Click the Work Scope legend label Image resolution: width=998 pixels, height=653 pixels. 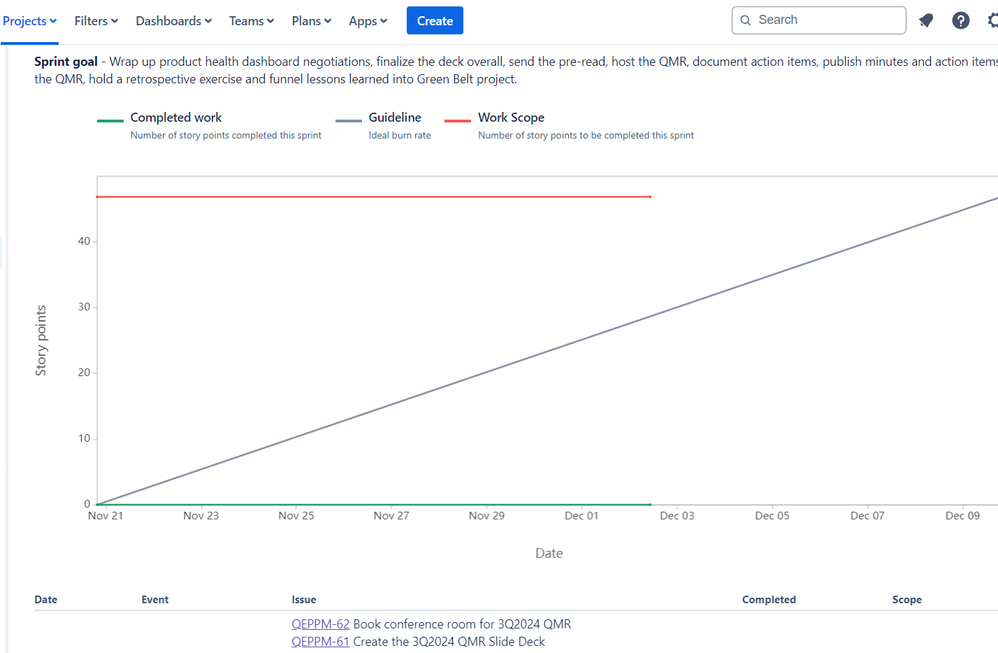click(x=511, y=117)
